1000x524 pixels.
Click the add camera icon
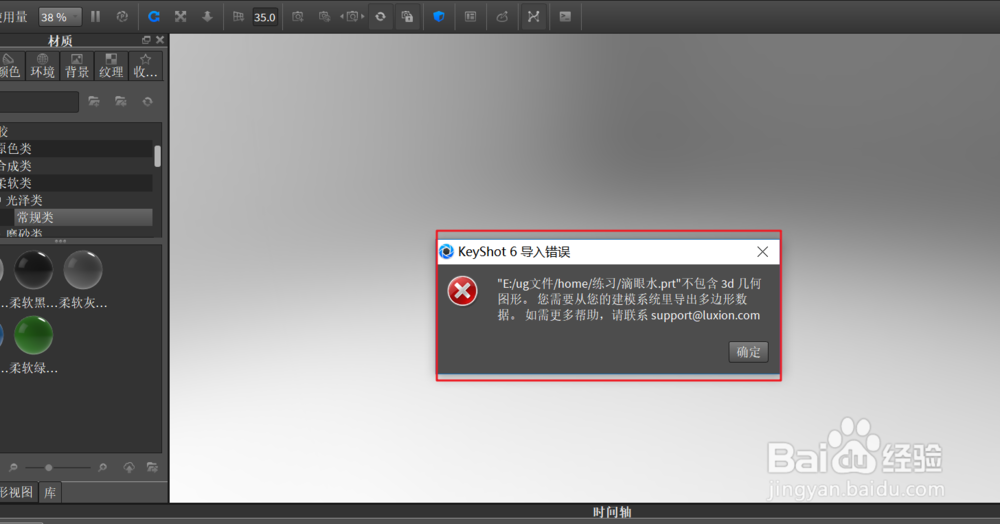coord(298,17)
